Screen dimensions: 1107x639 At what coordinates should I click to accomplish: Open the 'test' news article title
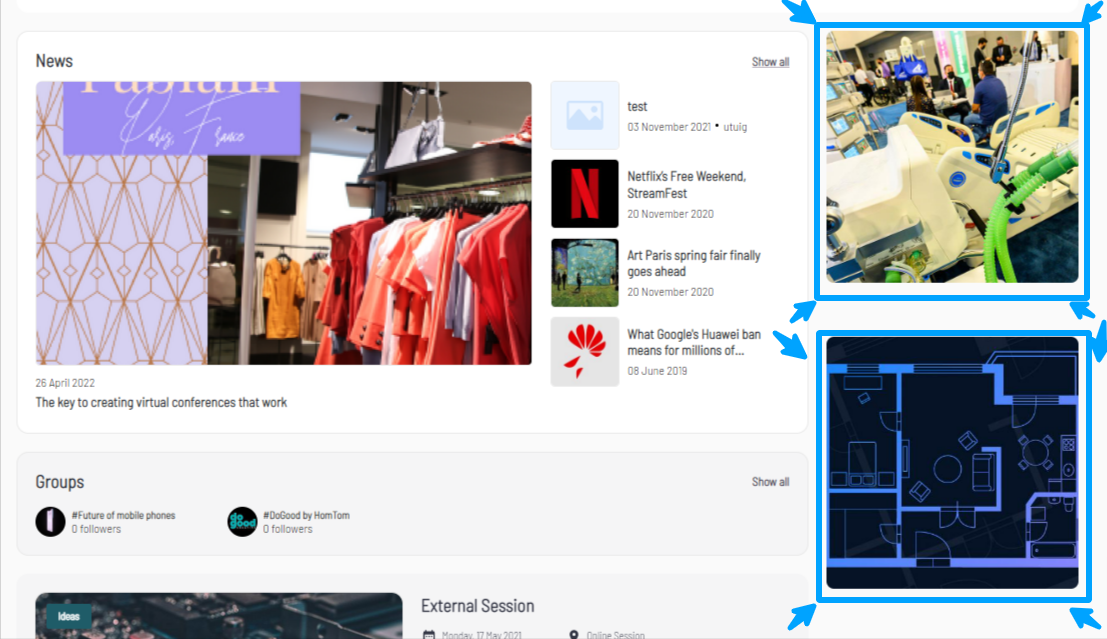click(637, 107)
